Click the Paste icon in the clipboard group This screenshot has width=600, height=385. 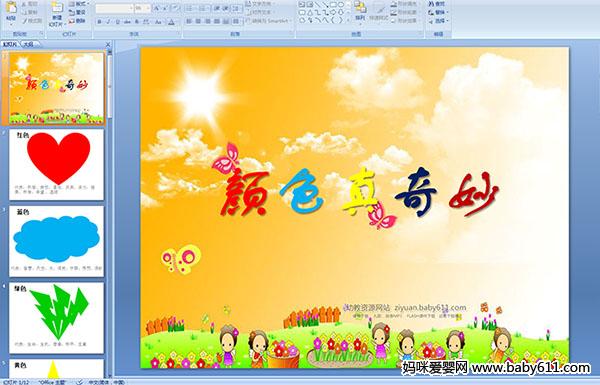point(11,11)
